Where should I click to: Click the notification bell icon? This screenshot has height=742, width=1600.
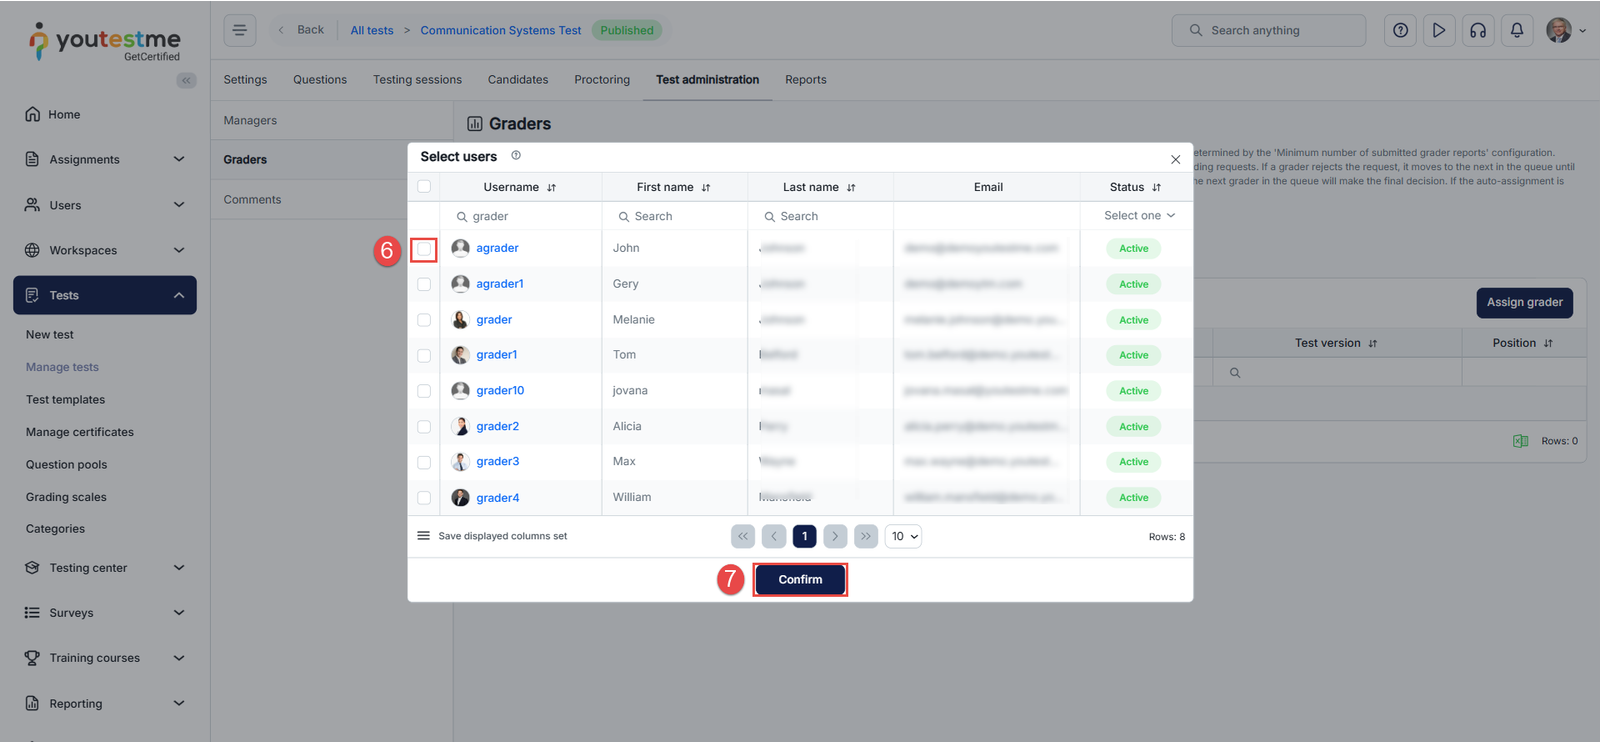[1516, 30]
